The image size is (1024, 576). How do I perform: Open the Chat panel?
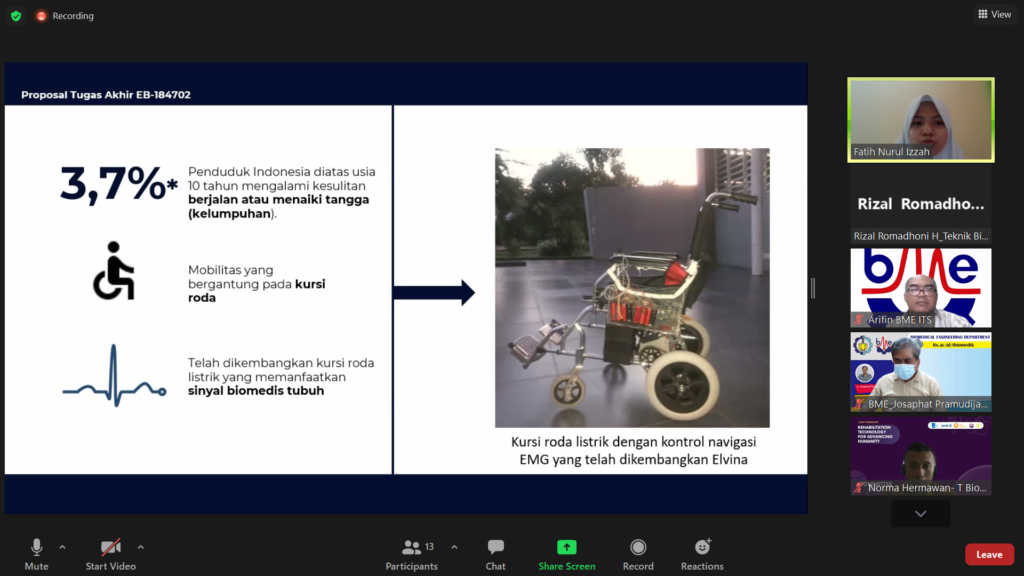coord(495,553)
